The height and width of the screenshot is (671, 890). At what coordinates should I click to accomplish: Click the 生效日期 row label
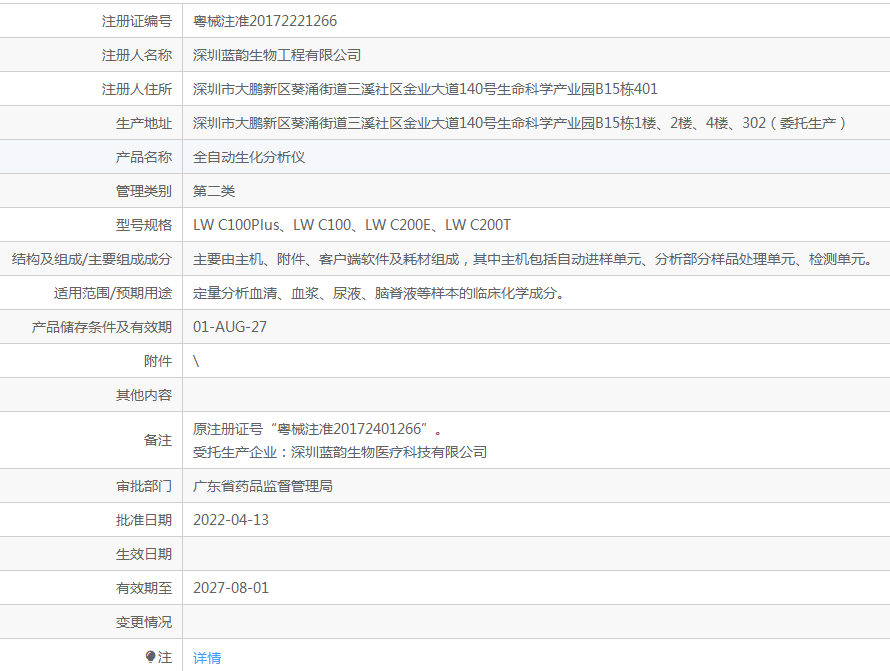[x=144, y=555]
